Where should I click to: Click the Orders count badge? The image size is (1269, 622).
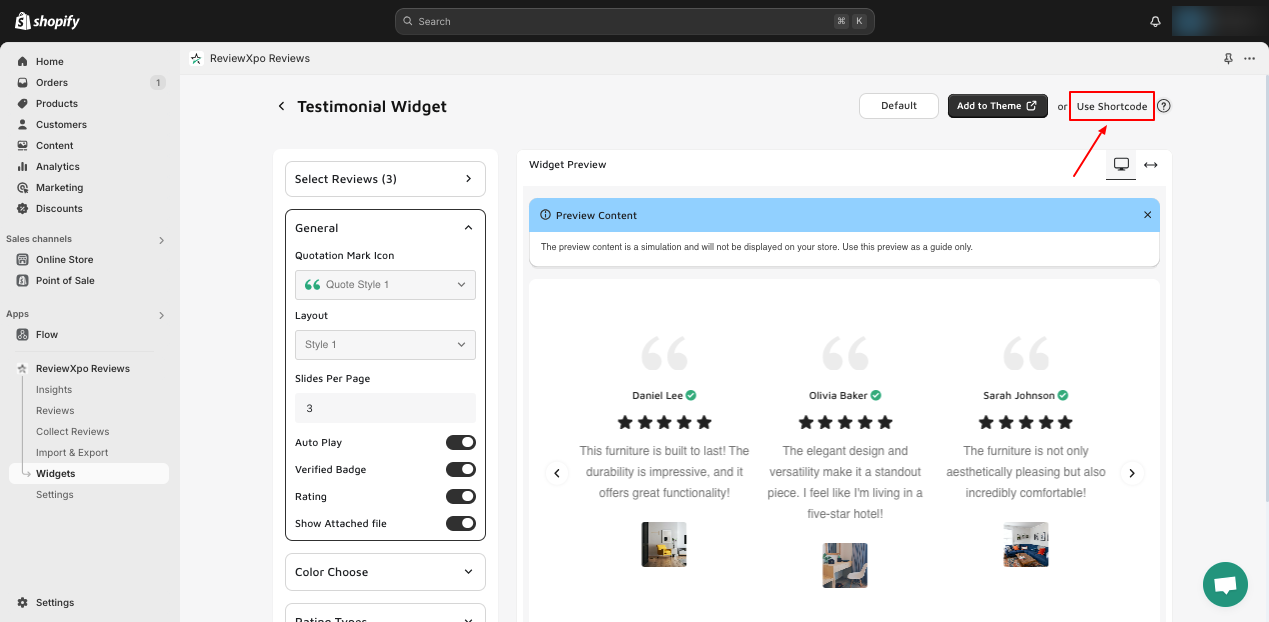pyautogui.click(x=157, y=83)
